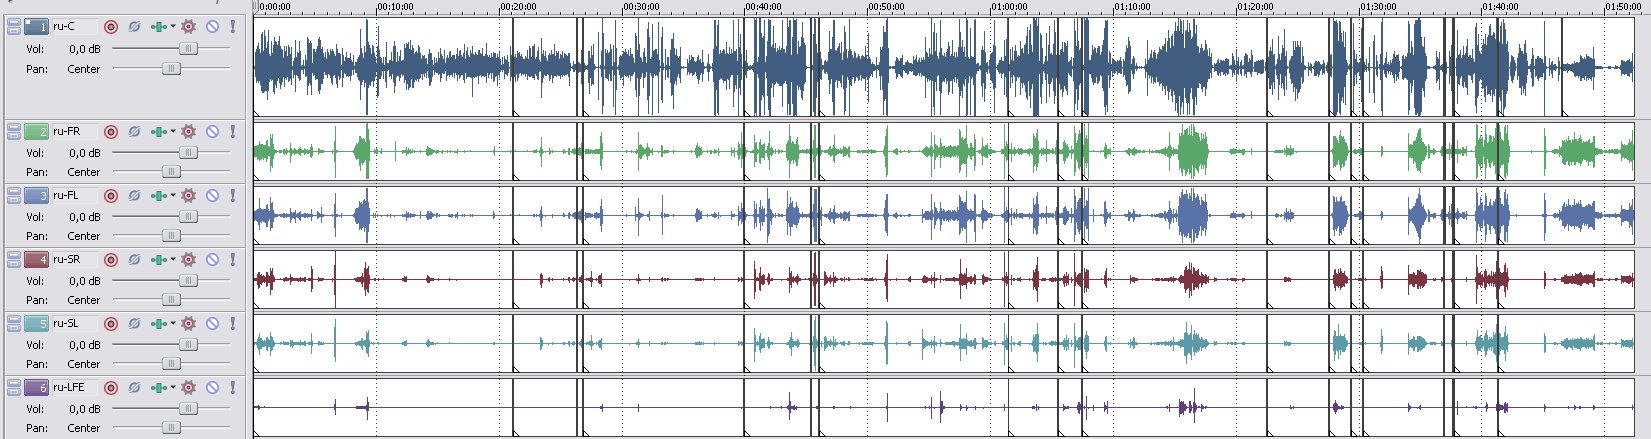Viewport: 1651px width, 439px height.
Task: Click the automation settings gear on ru-FL
Action: 188,195
